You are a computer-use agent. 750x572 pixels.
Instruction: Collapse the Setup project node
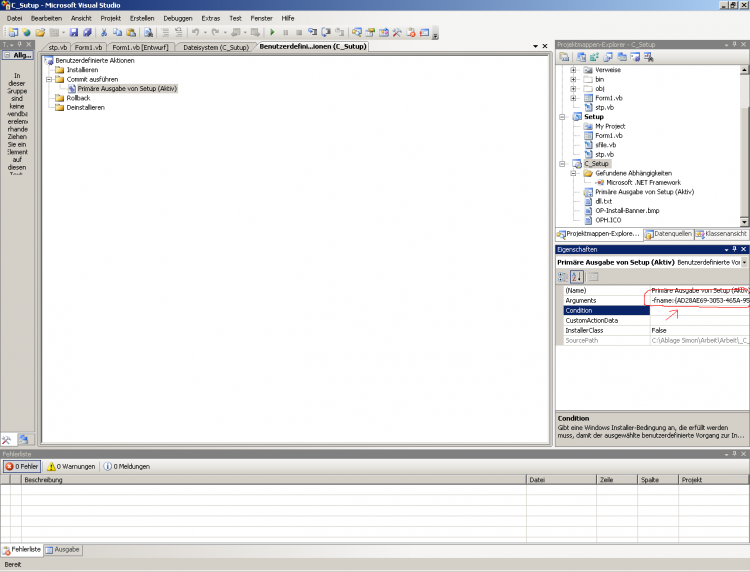coord(562,117)
